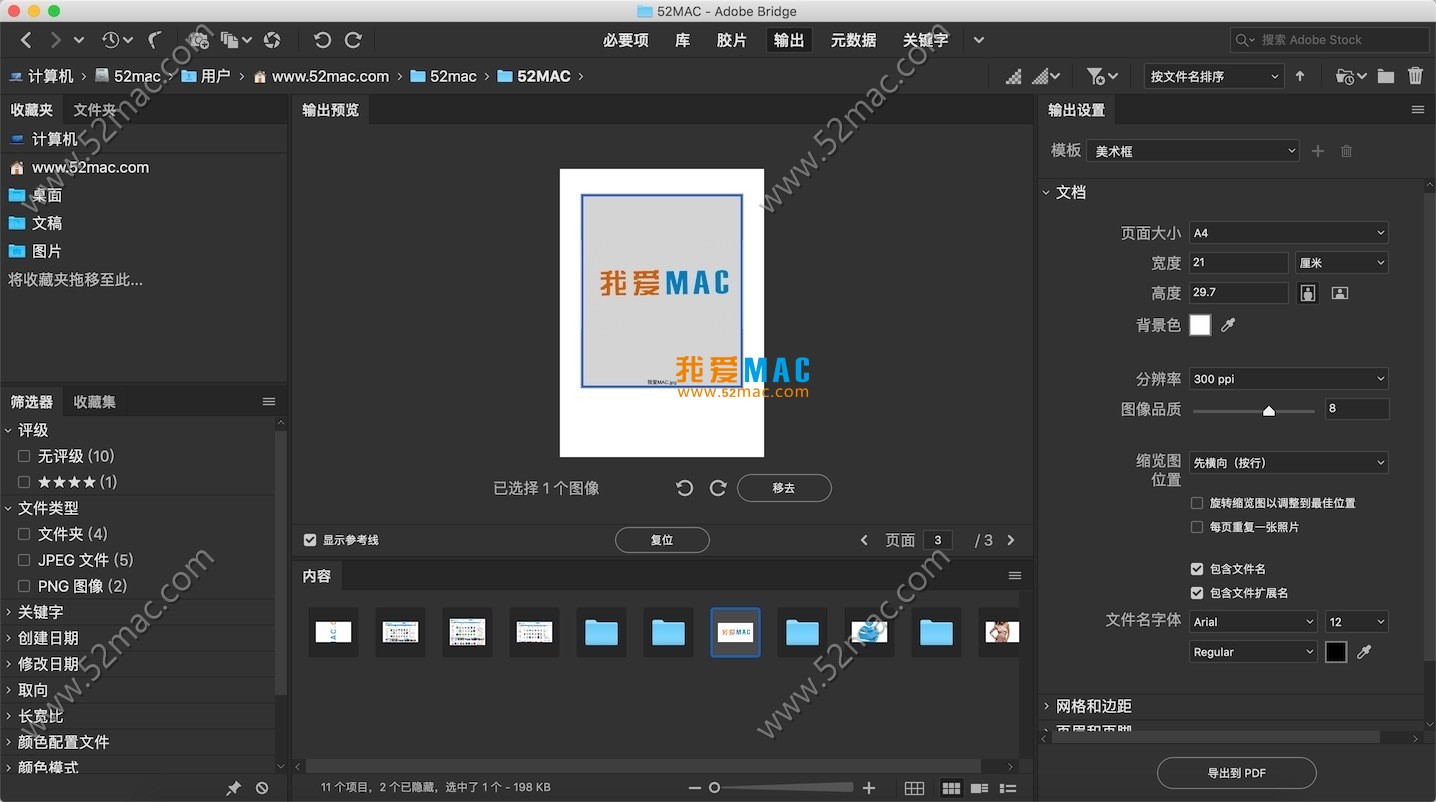Click the thumbnail quality checkerboard icon
The height and width of the screenshot is (802, 1436).
(x=1014, y=76)
